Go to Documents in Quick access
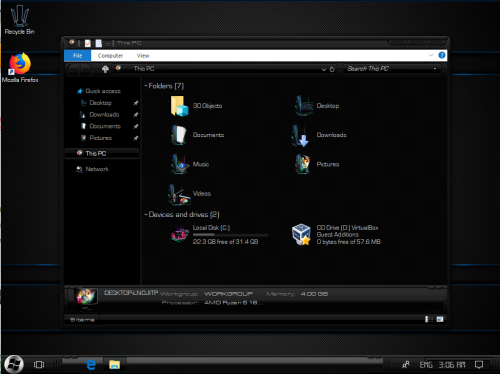 click(105, 126)
